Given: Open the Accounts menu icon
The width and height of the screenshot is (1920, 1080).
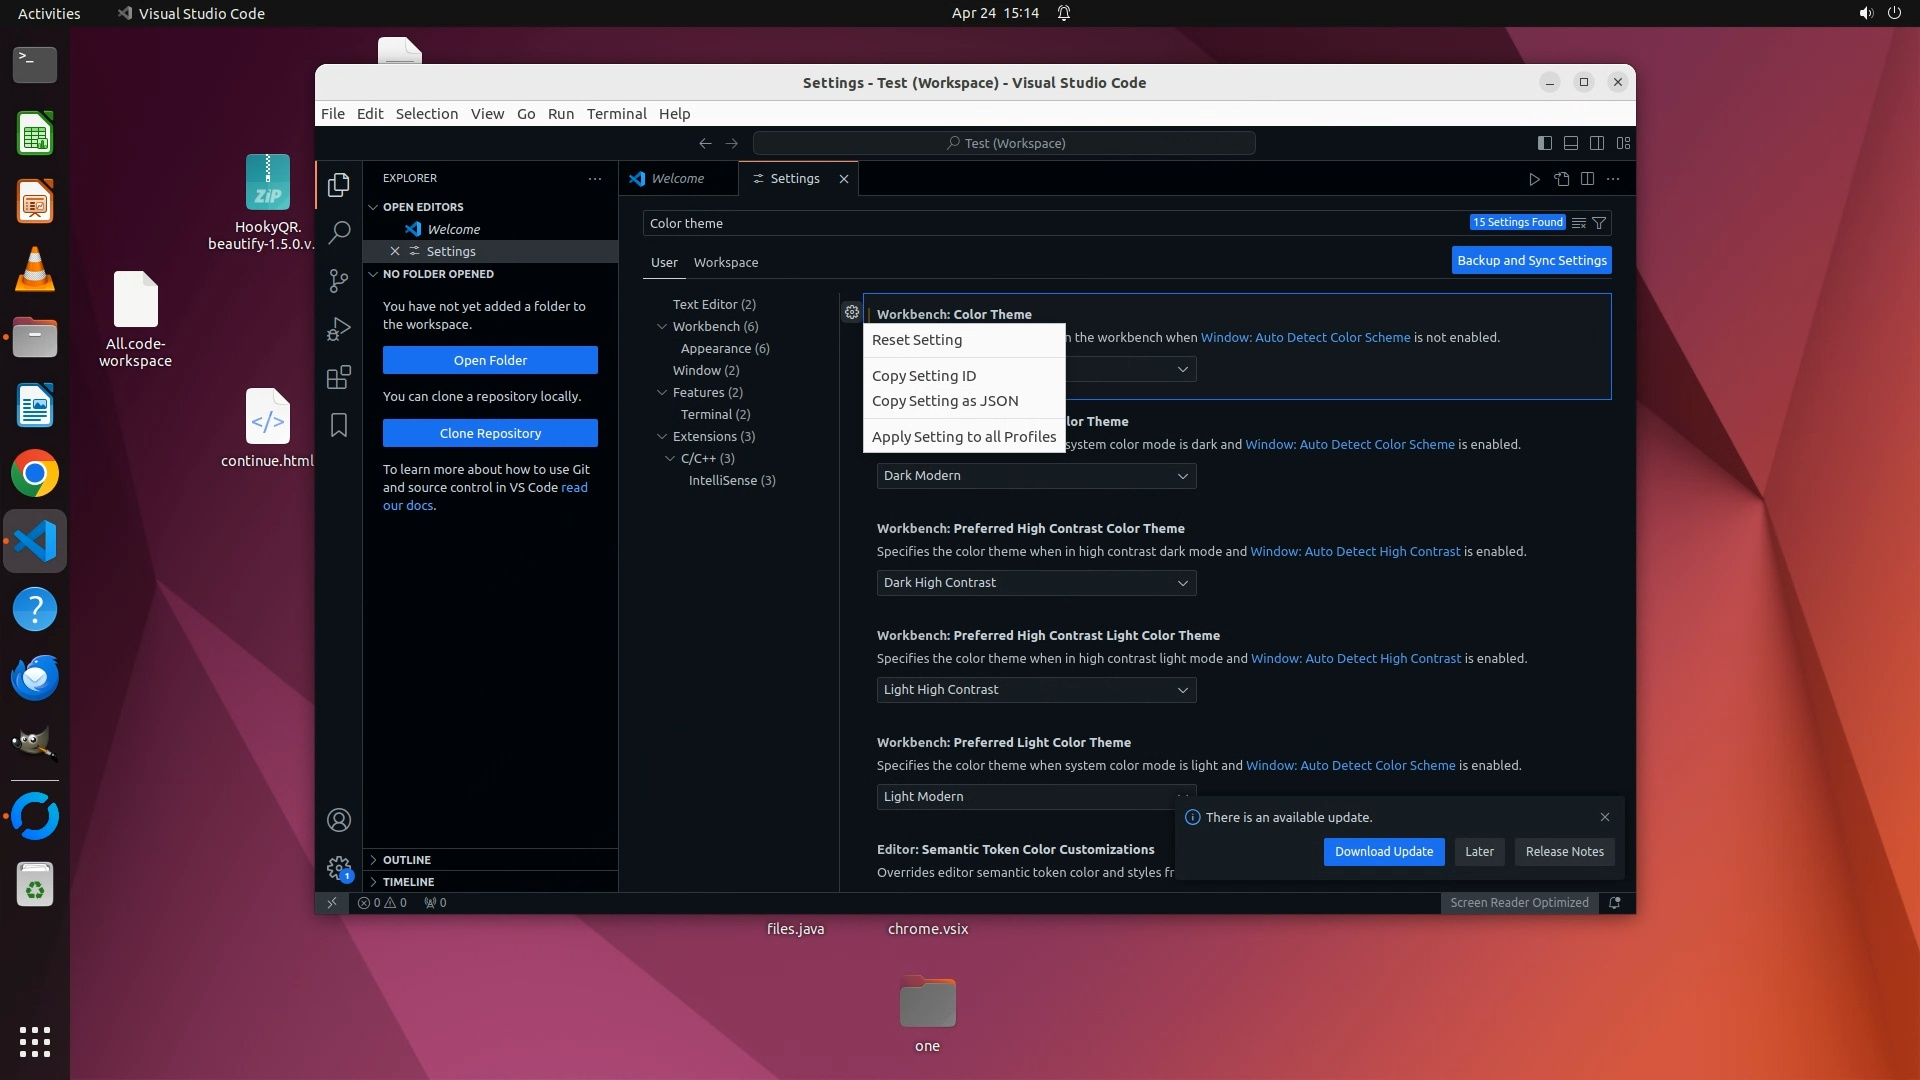Looking at the screenshot, I should [x=339, y=820].
